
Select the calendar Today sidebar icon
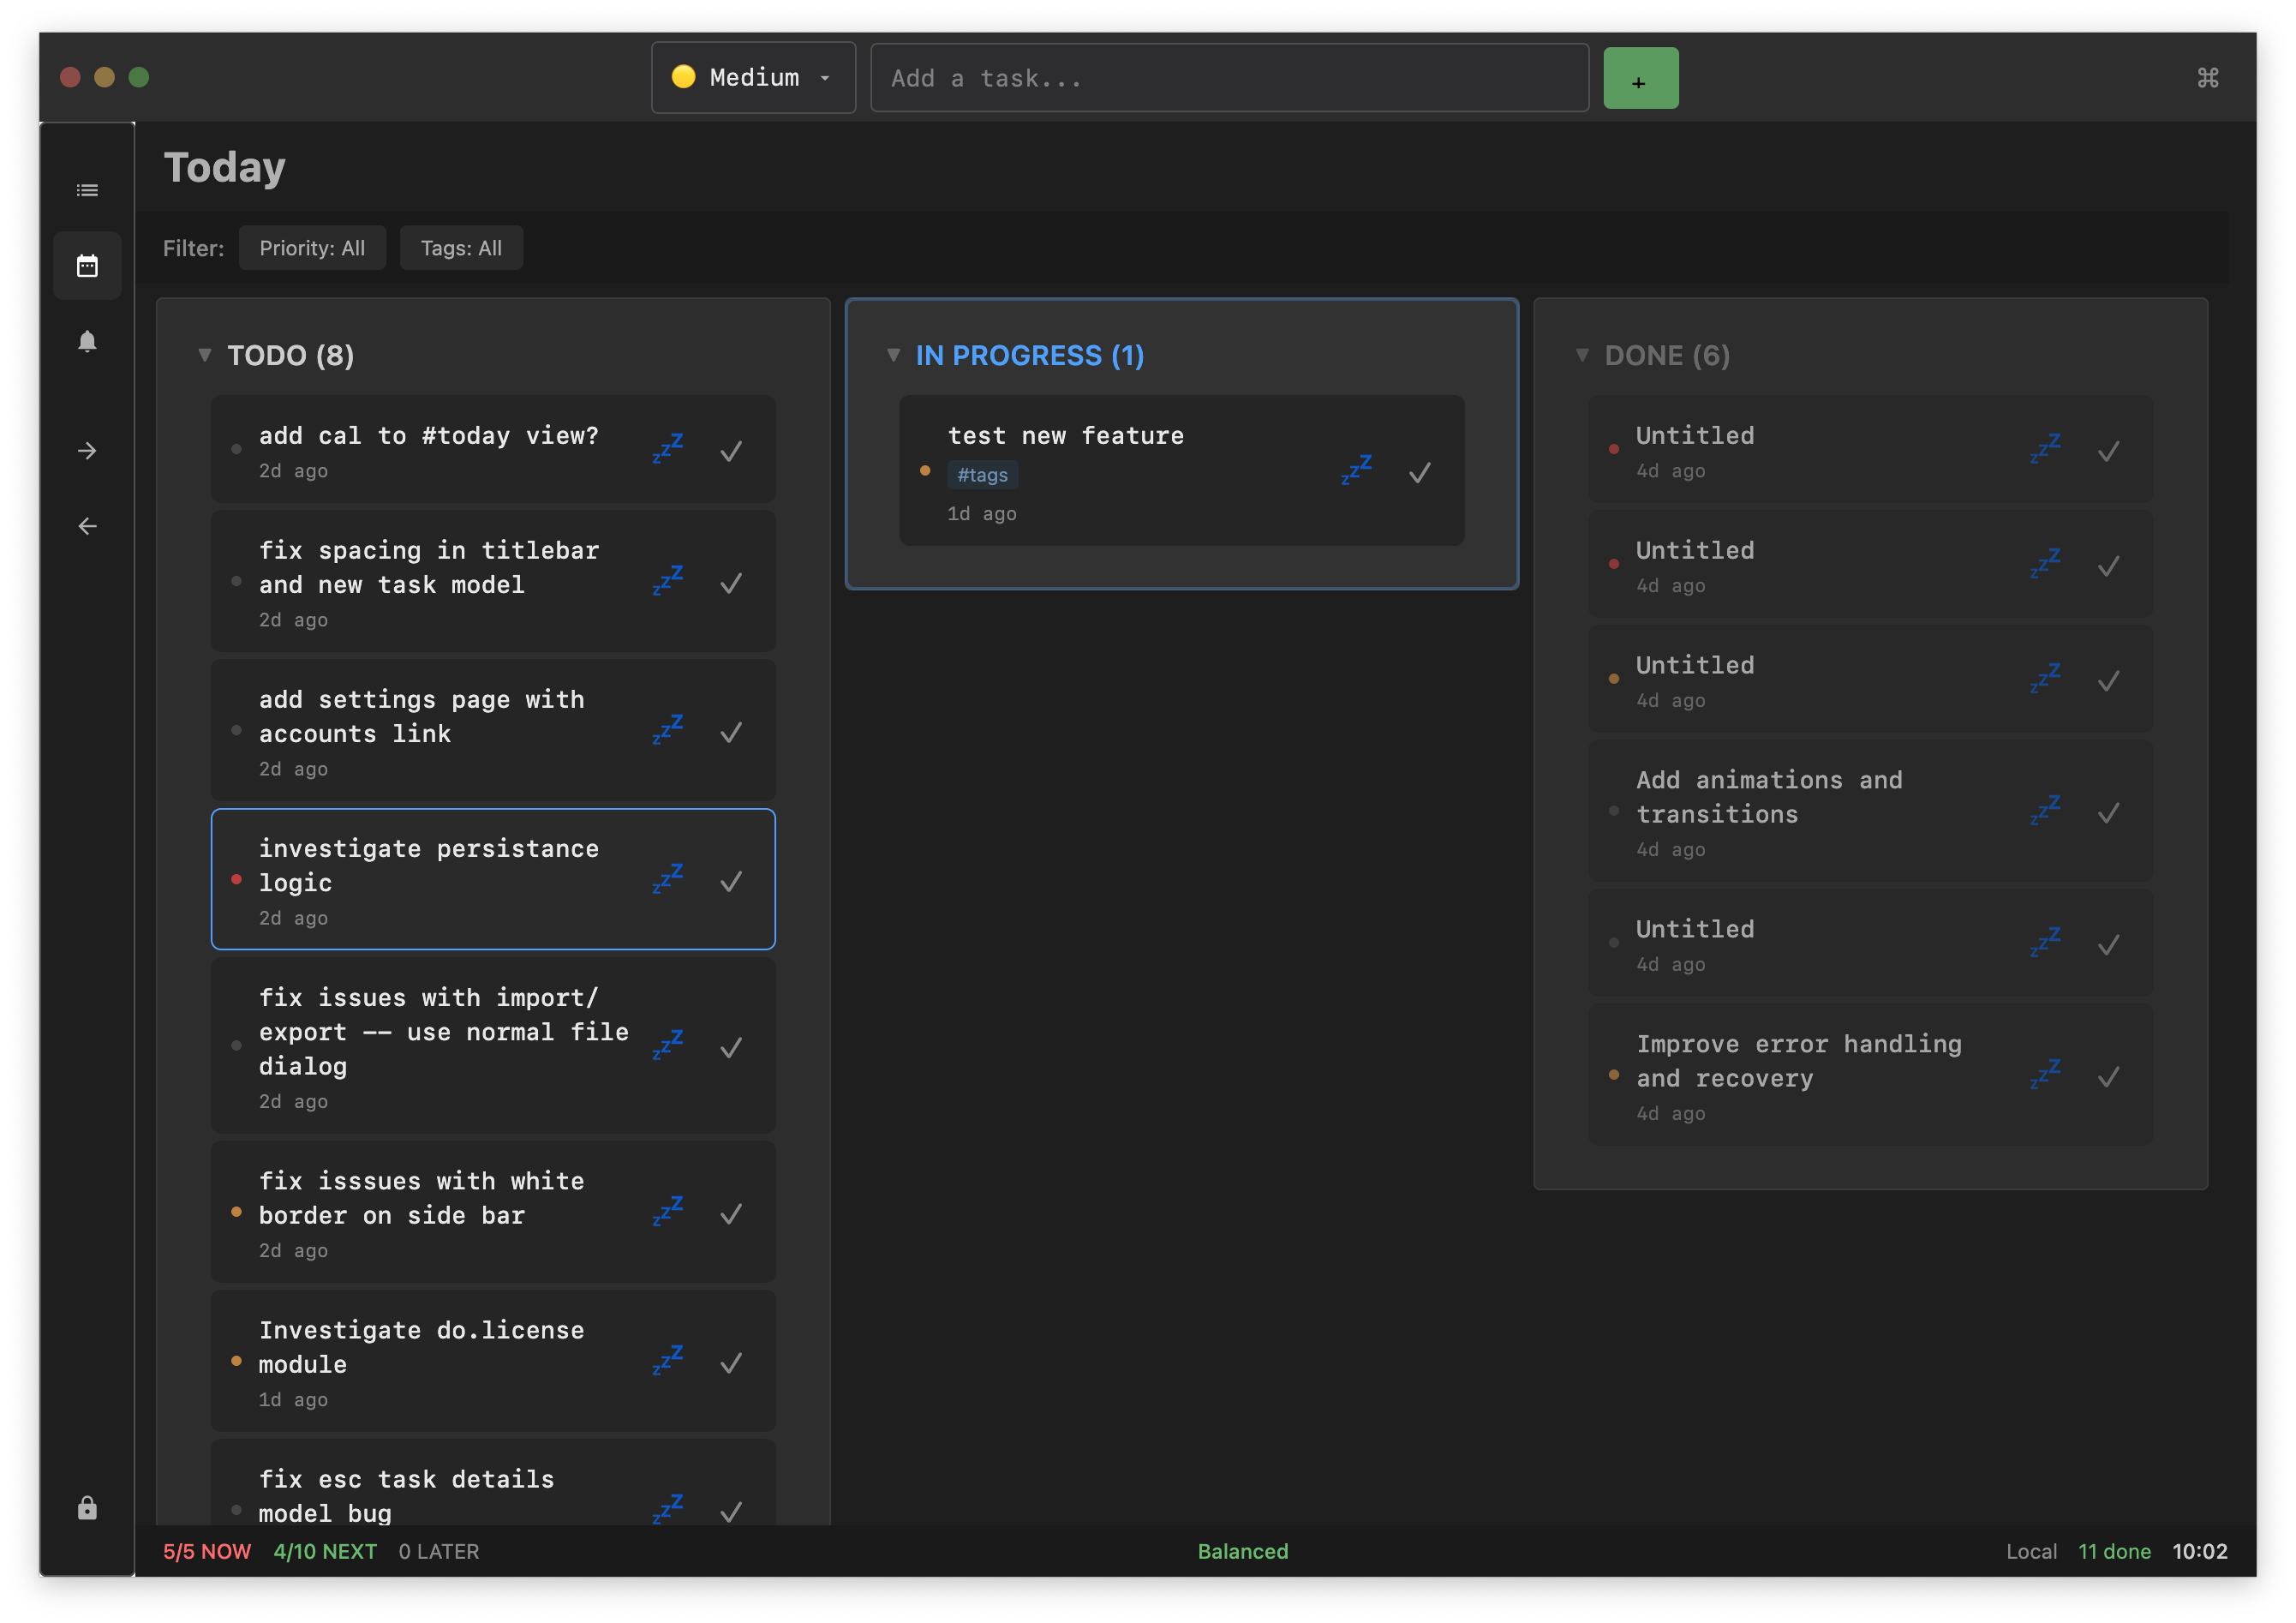[87, 266]
